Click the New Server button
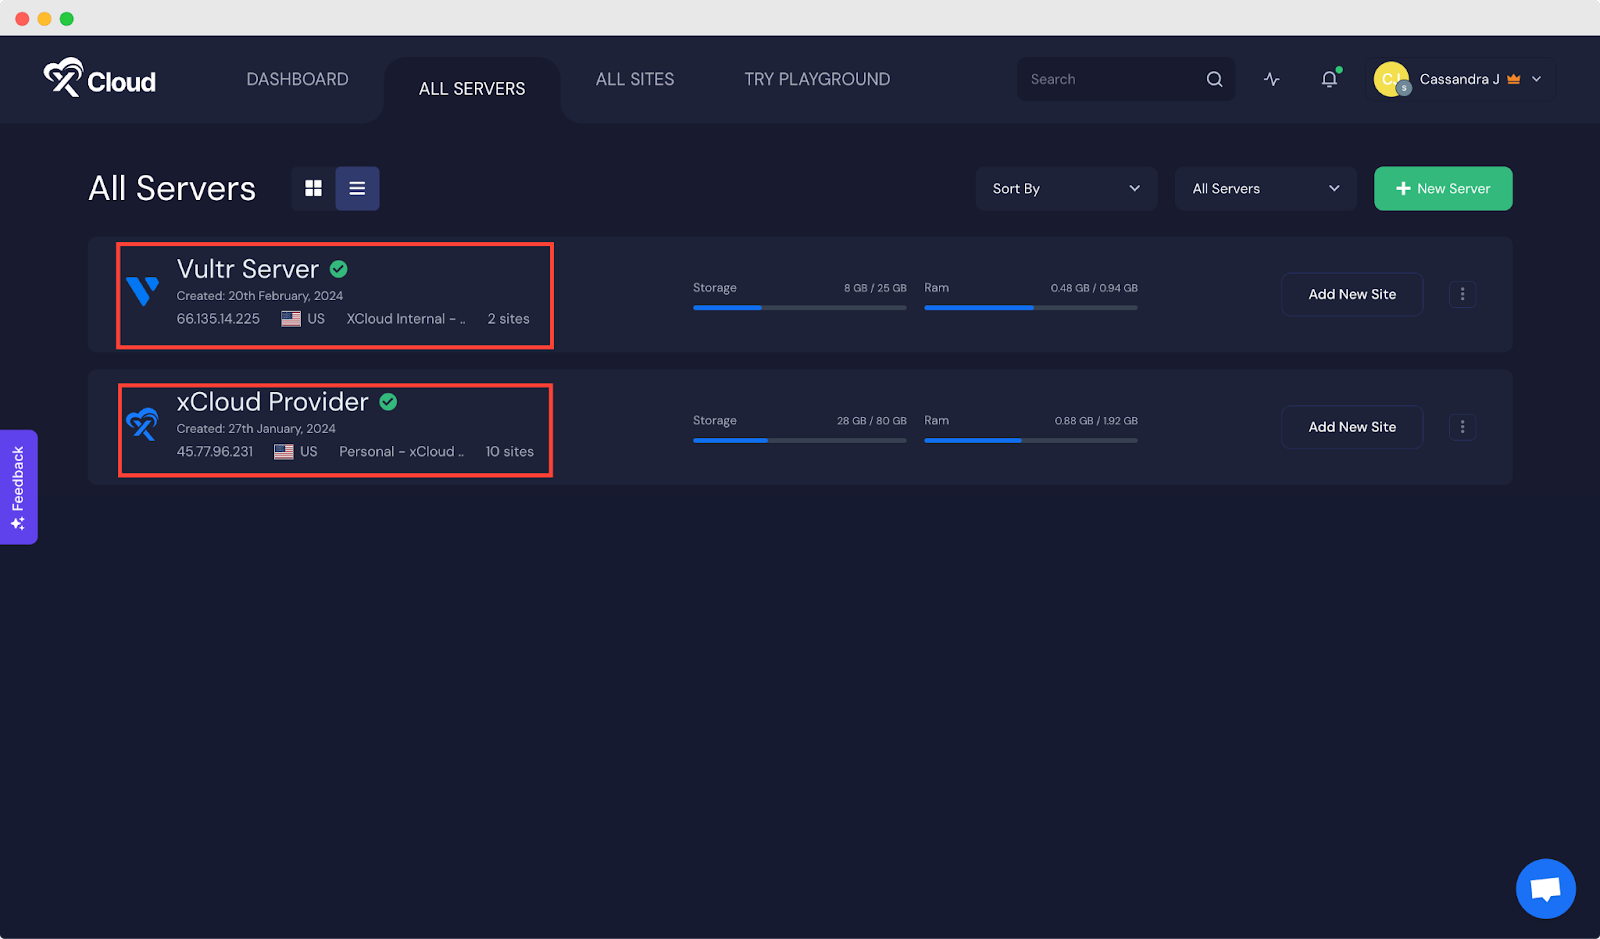The image size is (1600, 939). 1442,188
